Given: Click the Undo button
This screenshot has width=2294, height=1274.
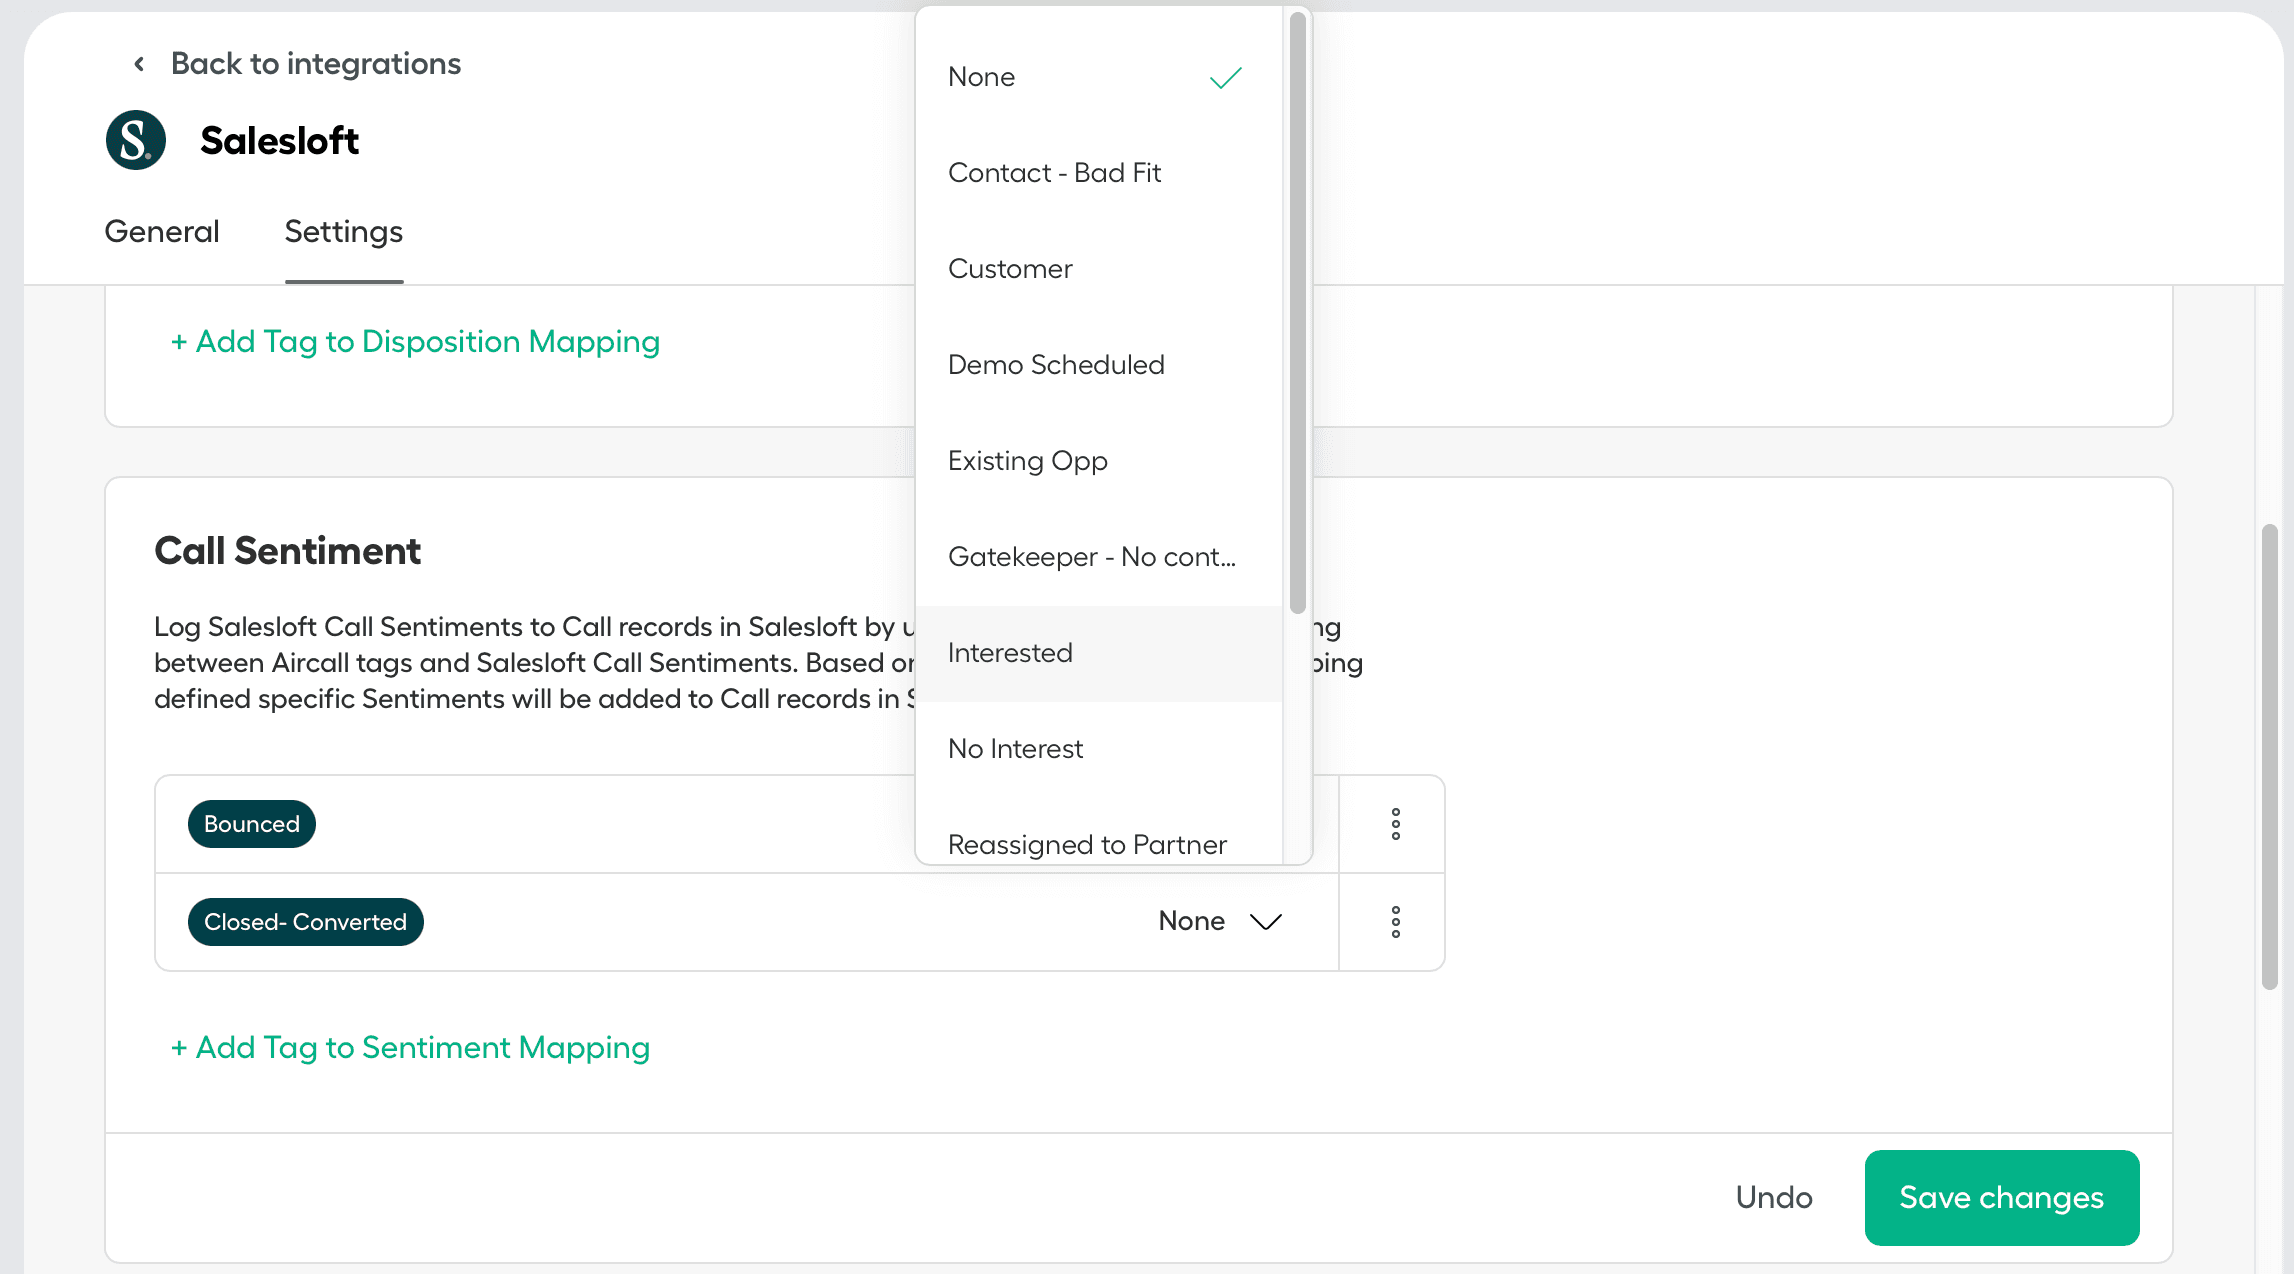Looking at the screenshot, I should click(x=1773, y=1197).
